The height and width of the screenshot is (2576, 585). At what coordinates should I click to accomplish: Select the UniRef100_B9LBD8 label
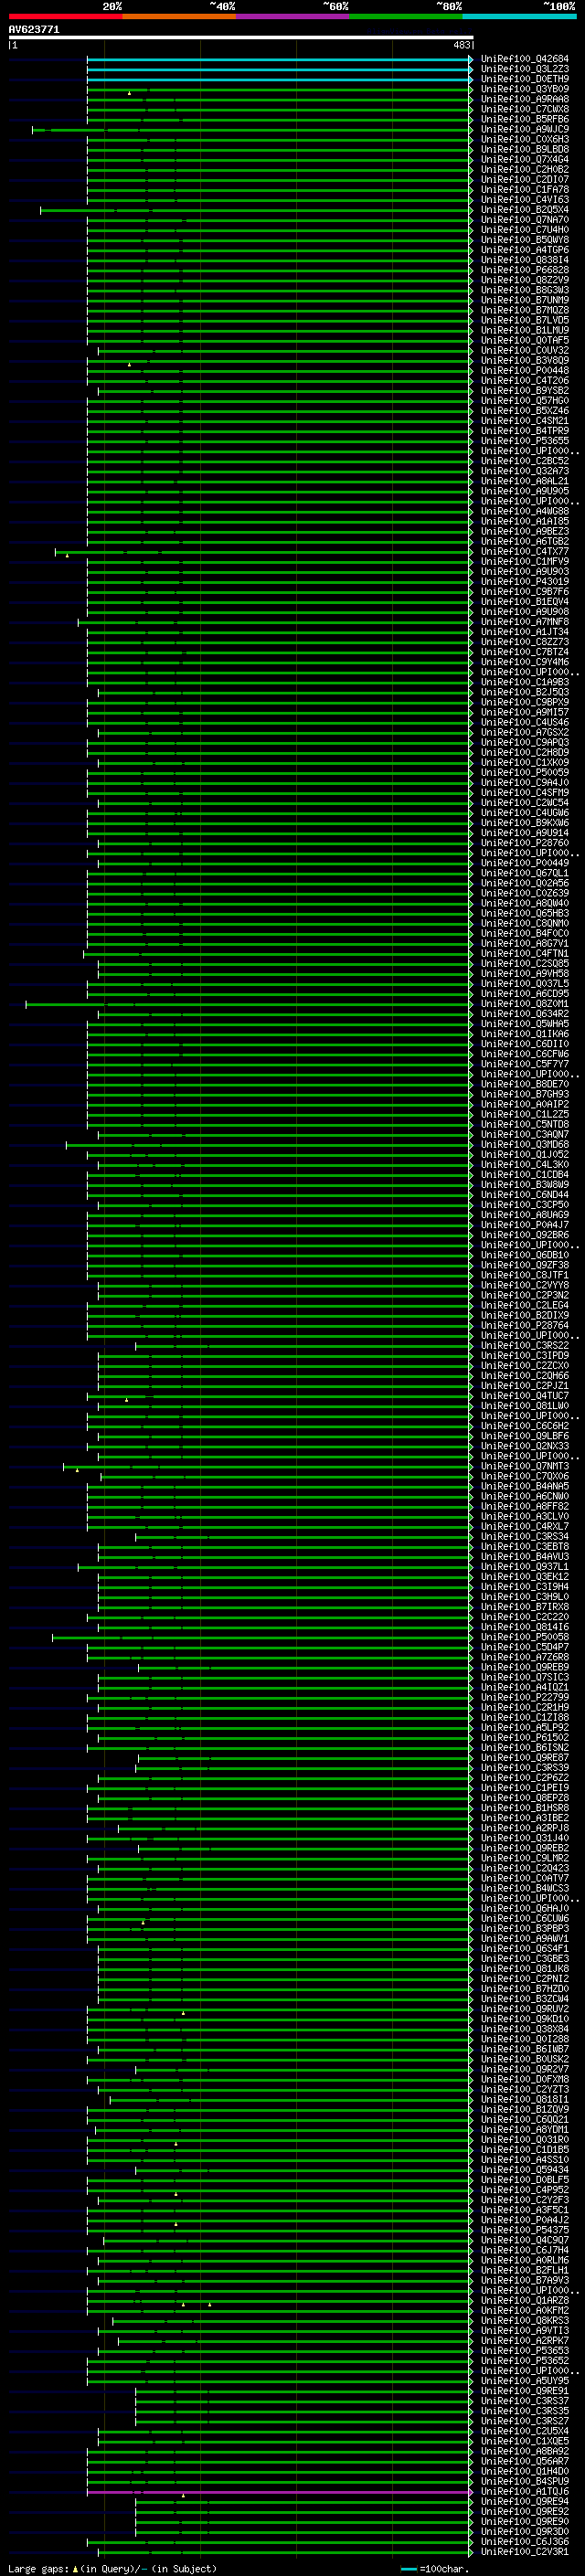pos(525,149)
